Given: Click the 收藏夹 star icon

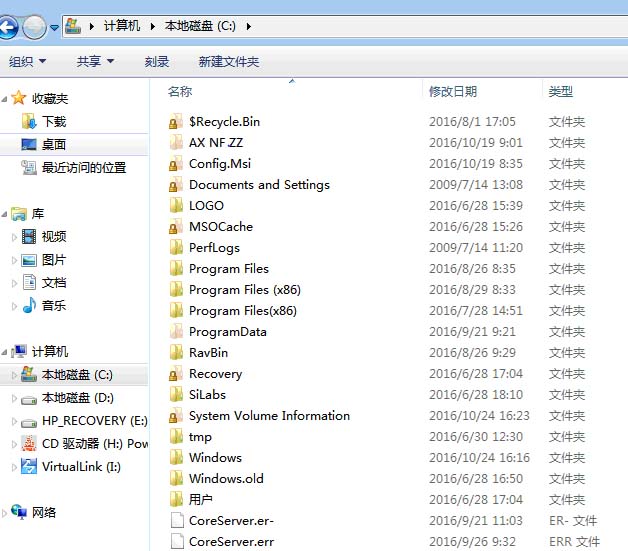Looking at the screenshot, I should [18, 98].
